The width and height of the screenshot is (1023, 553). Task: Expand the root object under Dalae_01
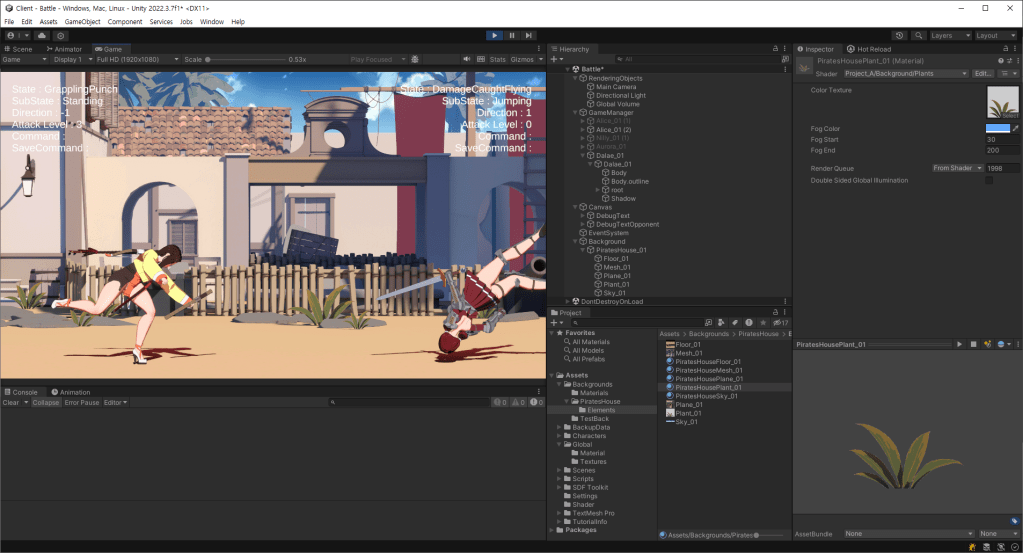point(598,189)
